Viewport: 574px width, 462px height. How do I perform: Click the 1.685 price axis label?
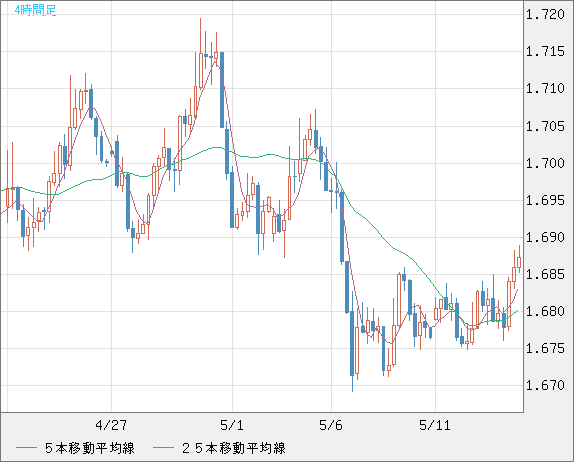coord(545,274)
